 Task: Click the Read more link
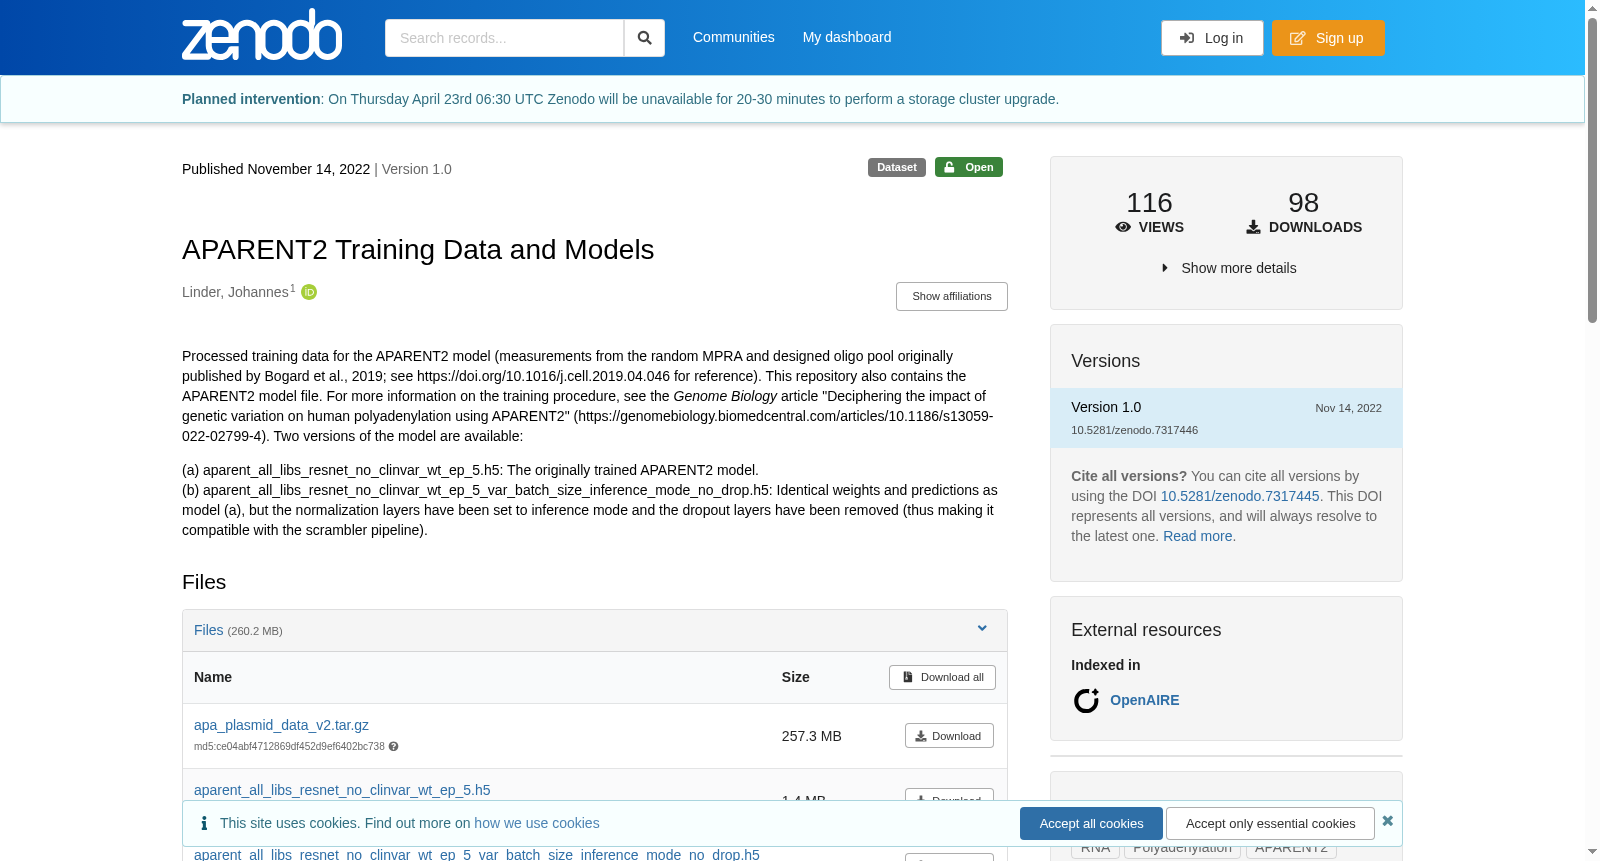[x=1197, y=536]
